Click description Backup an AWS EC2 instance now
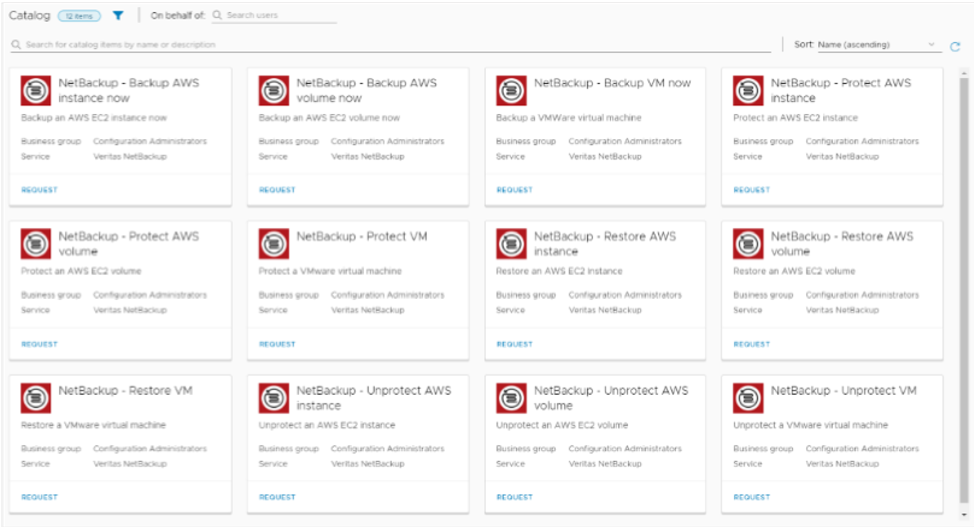Viewport: 974px width, 527px height. point(94,117)
